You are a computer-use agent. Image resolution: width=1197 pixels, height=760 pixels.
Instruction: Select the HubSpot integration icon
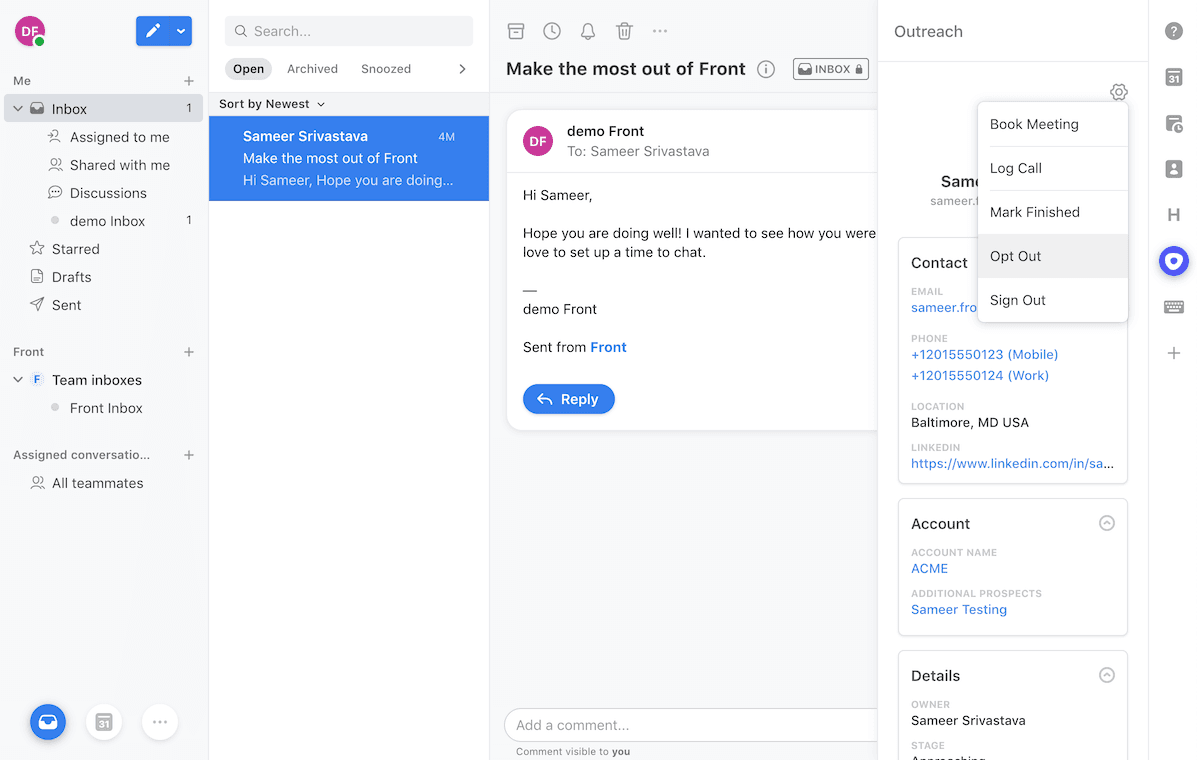1174,214
